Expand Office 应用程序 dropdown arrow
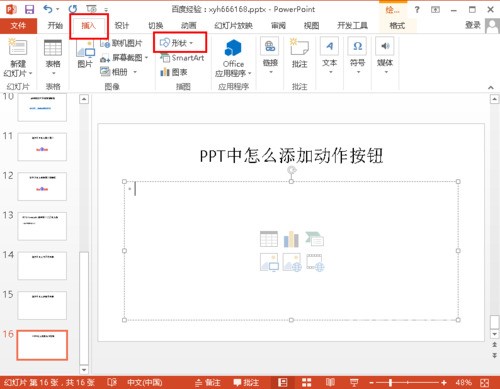 coord(249,73)
